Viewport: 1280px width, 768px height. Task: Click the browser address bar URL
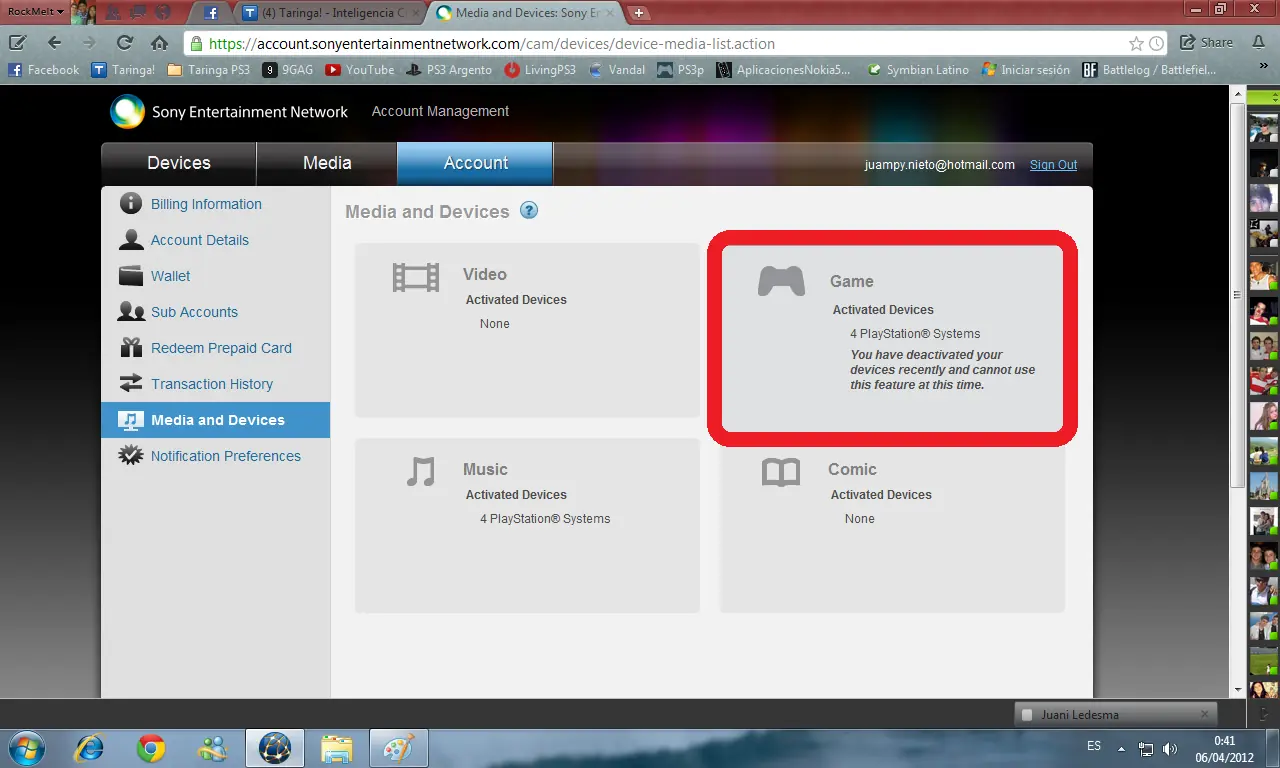point(492,44)
